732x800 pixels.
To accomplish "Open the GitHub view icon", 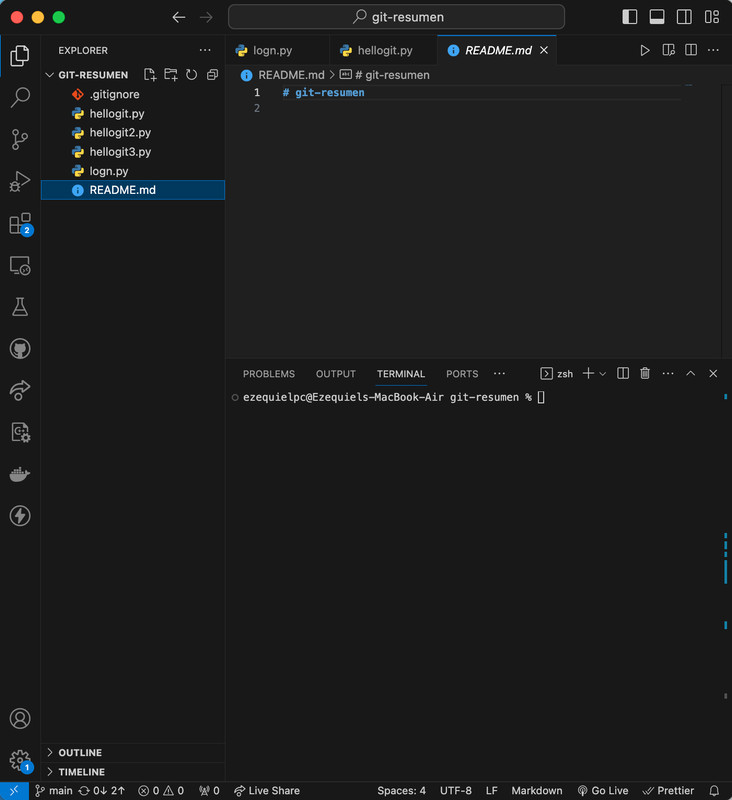I will pos(20,349).
